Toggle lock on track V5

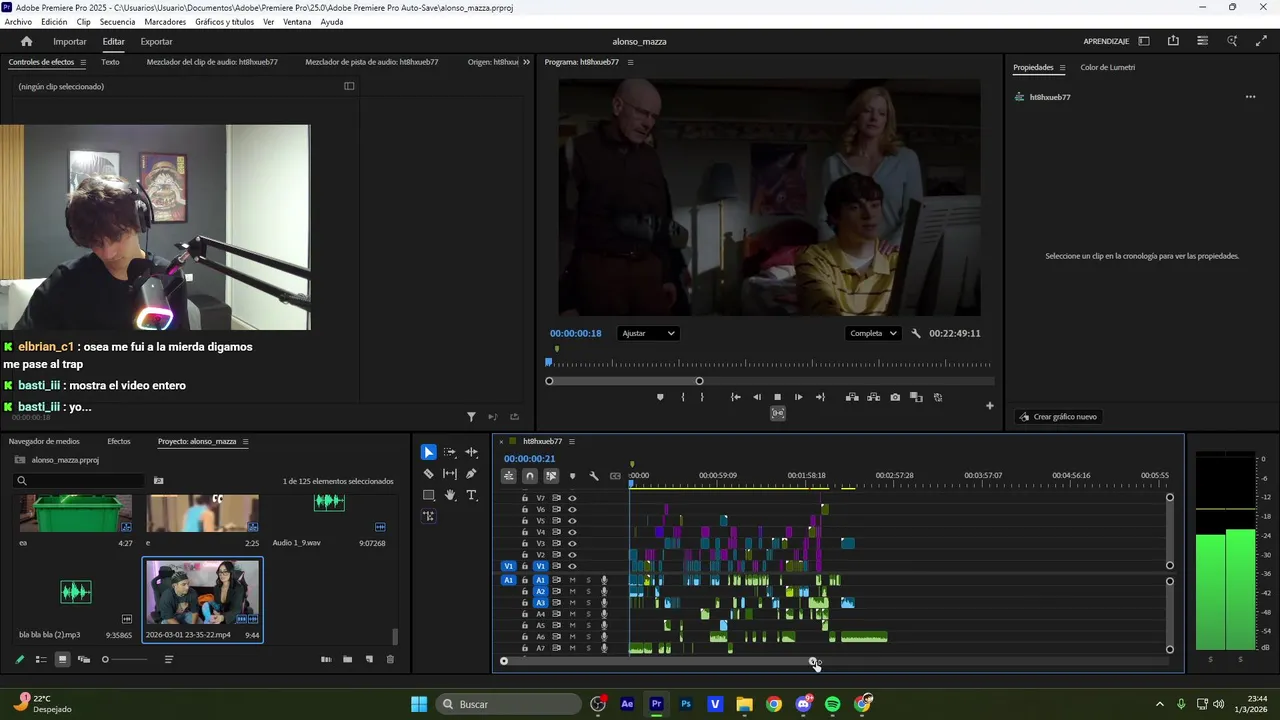click(525, 521)
